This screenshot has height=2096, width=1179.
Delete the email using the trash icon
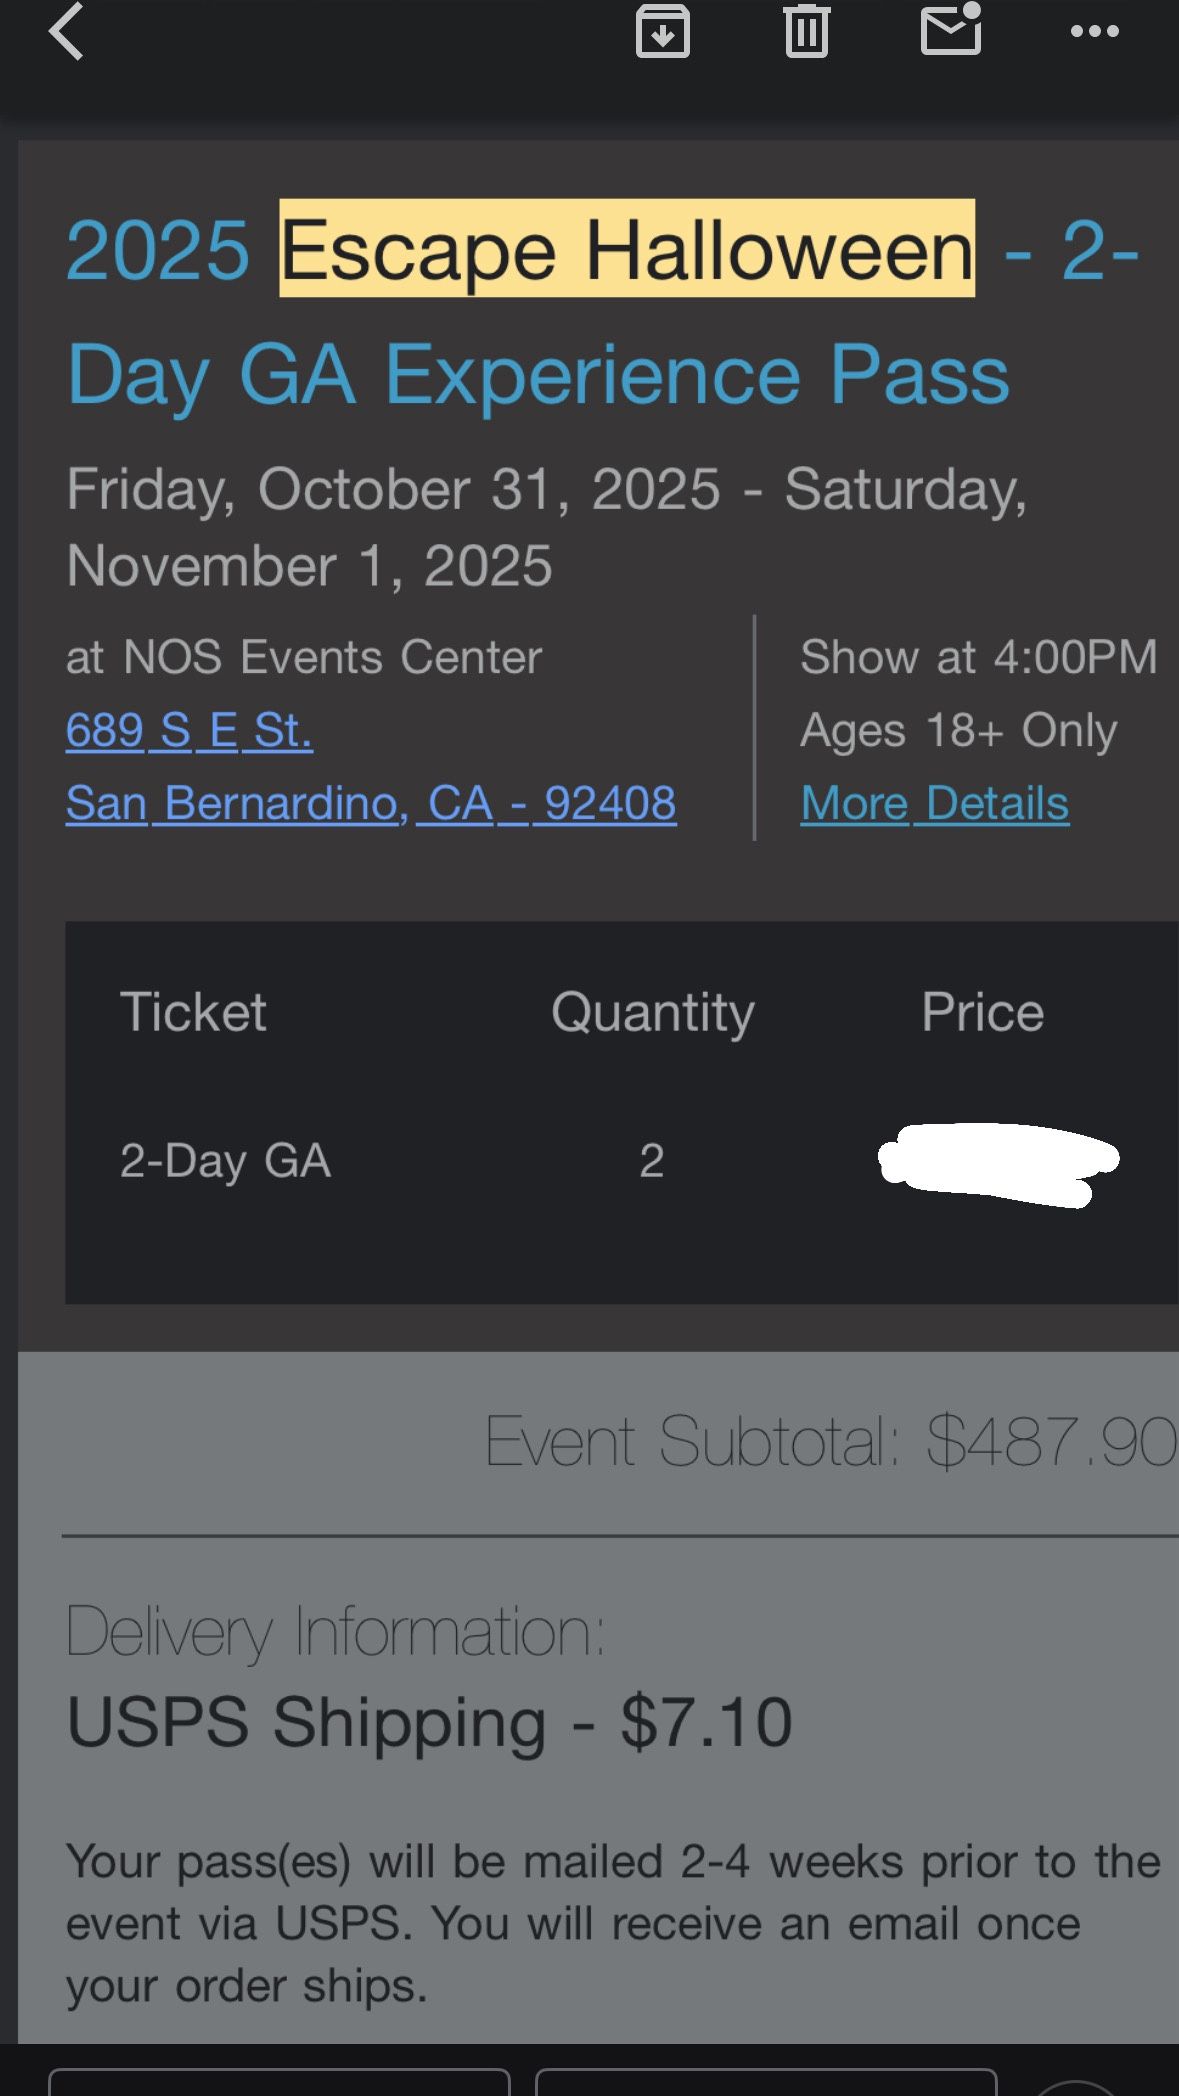tap(806, 32)
